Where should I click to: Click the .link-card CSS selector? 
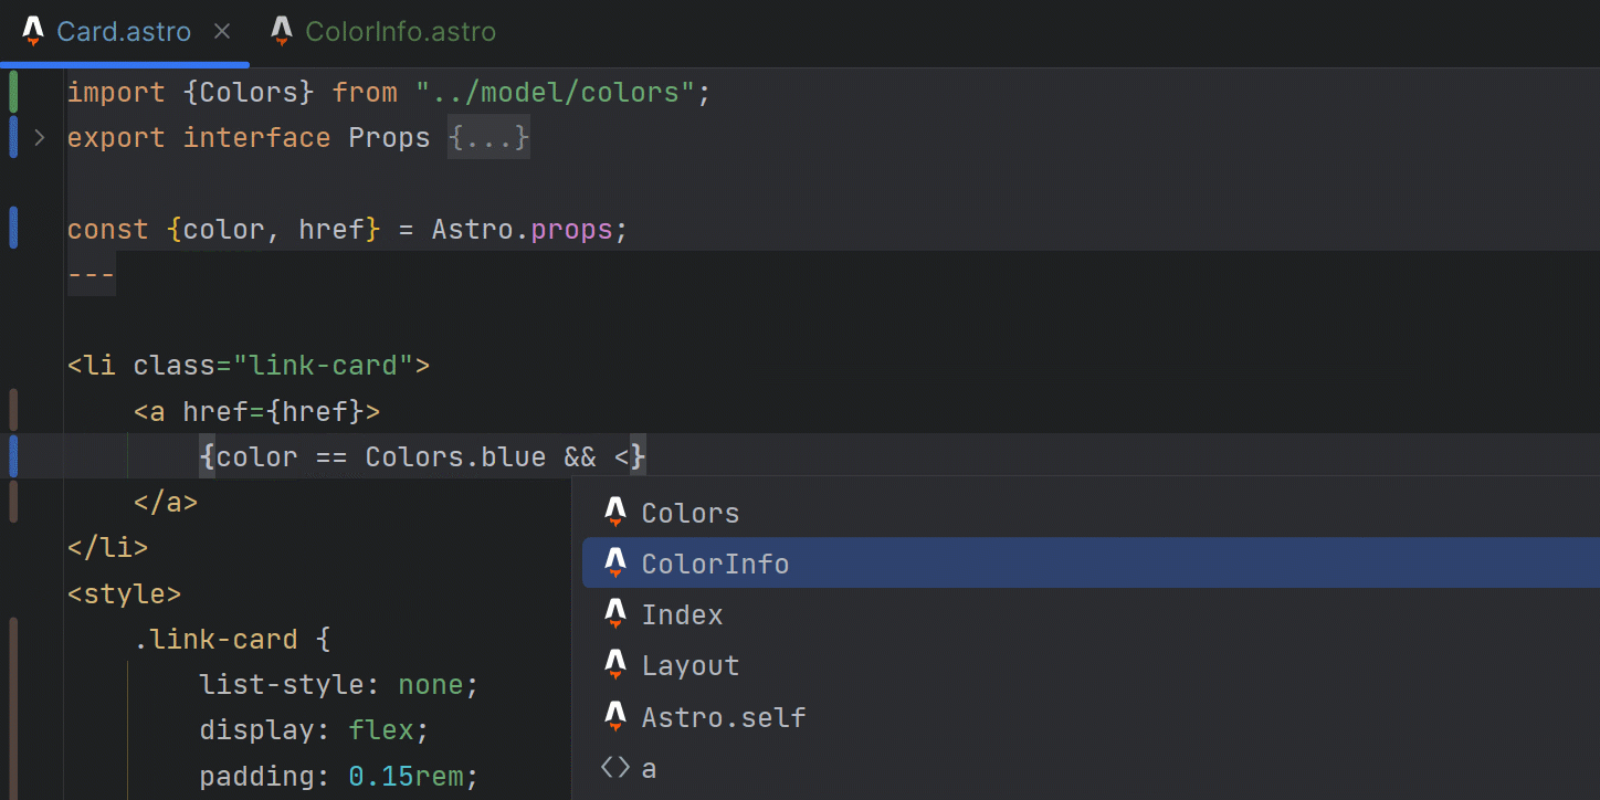tap(216, 639)
